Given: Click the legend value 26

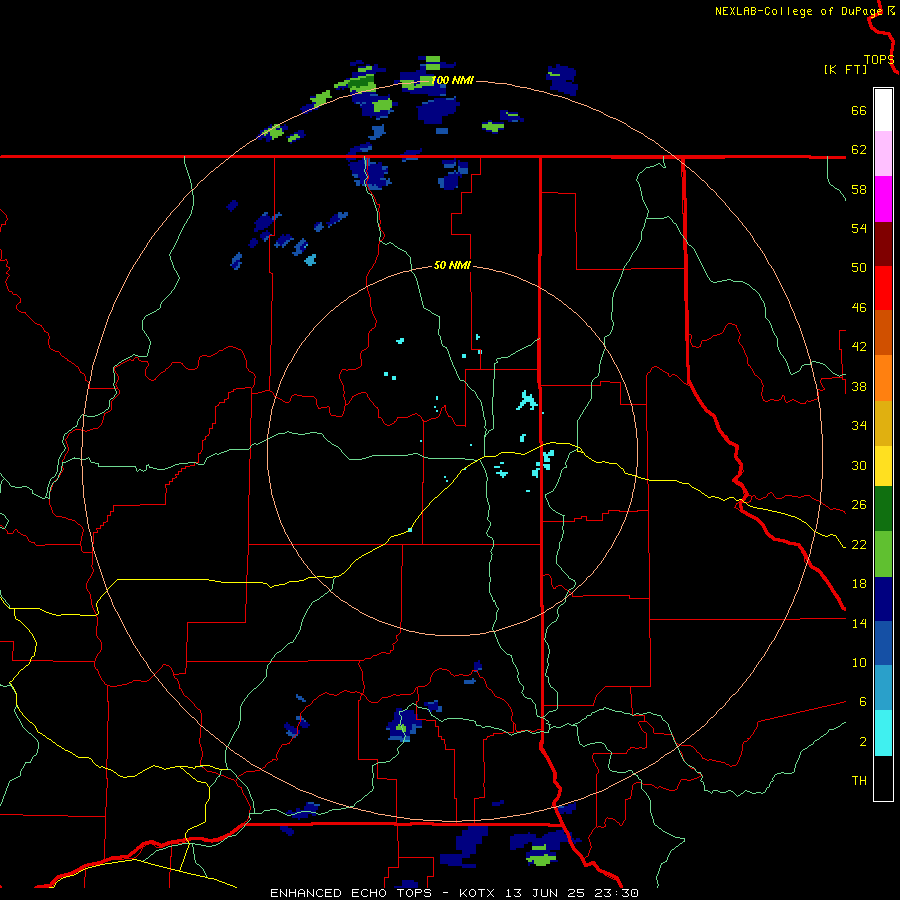Looking at the screenshot, I should pyautogui.click(x=859, y=505).
